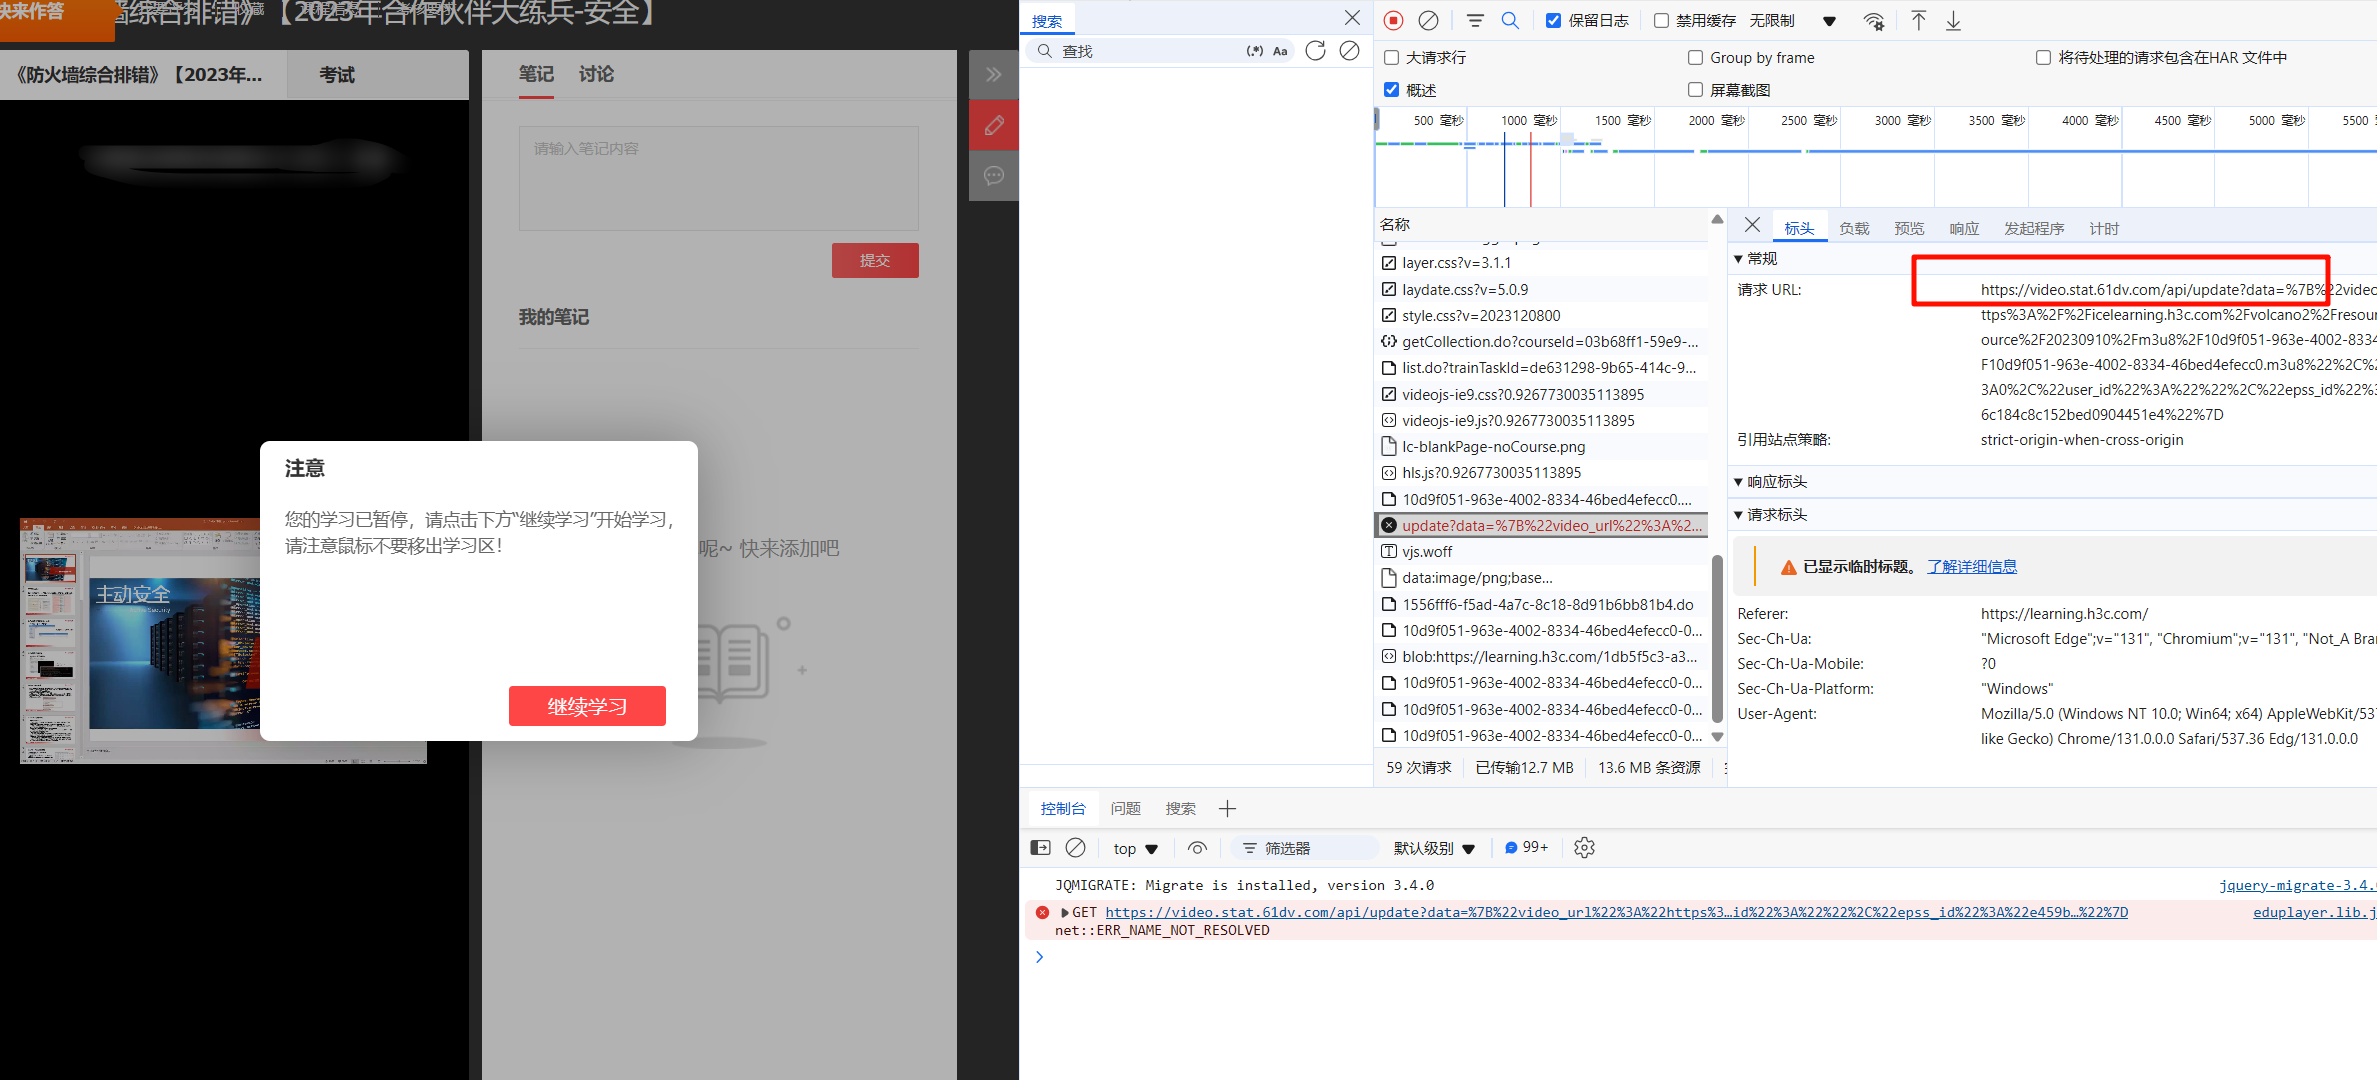Uncheck the 保留日志 checkbox
Image resolution: width=2377 pixels, height=1080 pixels.
coord(1553,20)
